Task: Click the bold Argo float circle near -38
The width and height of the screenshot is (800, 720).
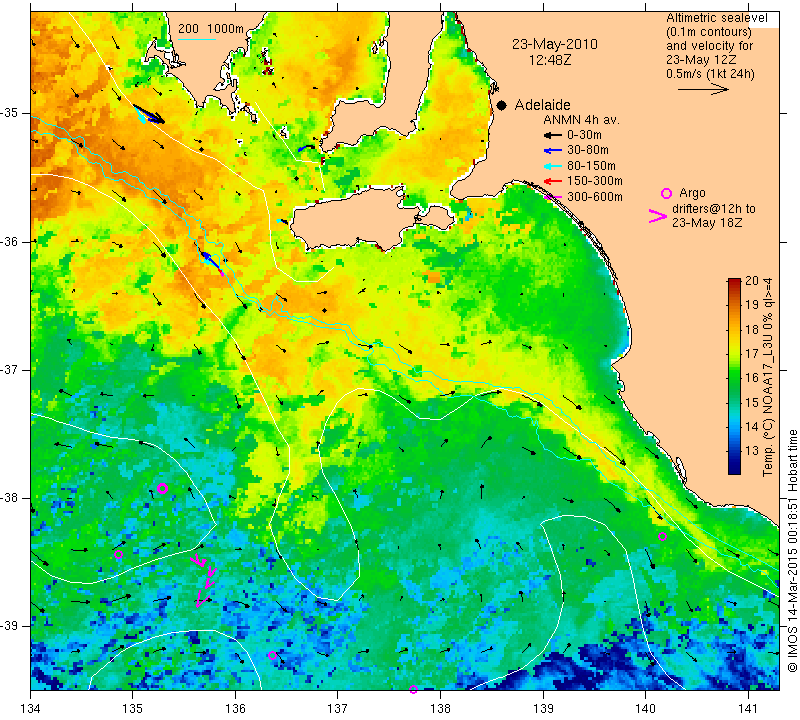Action: (x=162, y=488)
